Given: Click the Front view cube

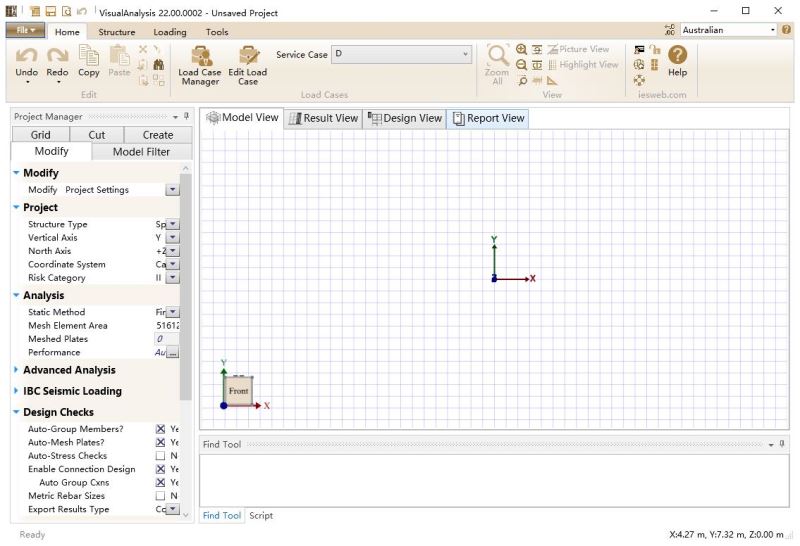Looking at the screenshot, I should point(238,391).
